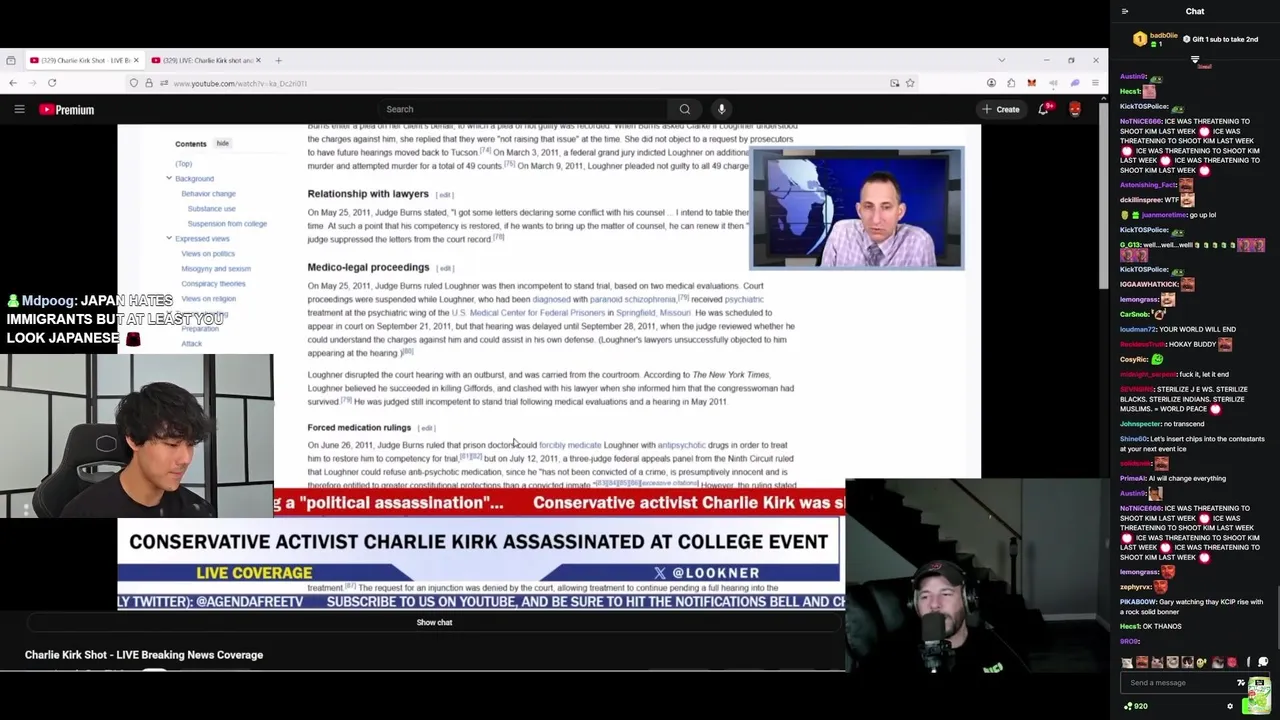This screenshot has width=1280, height=720.
Task: Edit the 'Forced medication rulings' section
Action: click(426, 428)
